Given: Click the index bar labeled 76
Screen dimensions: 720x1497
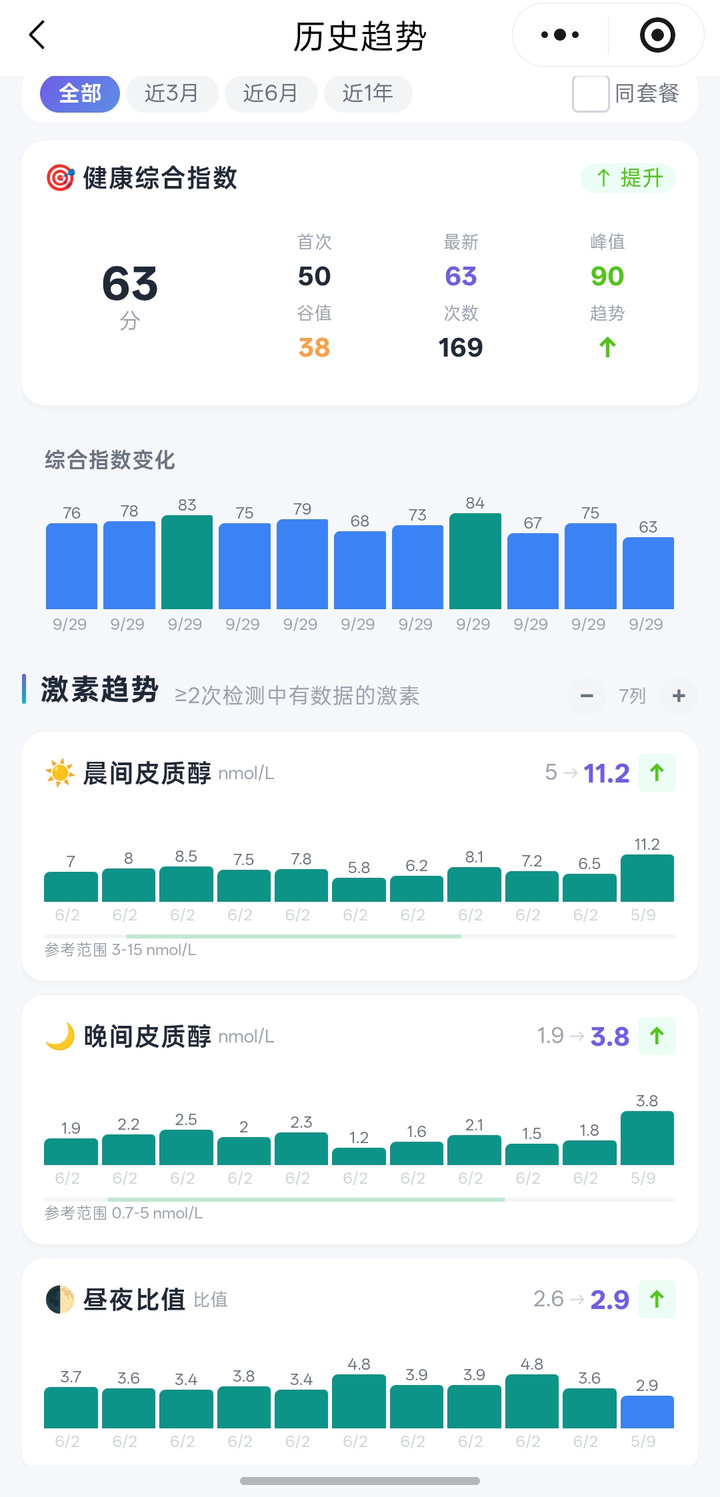Looking at the screenshot, I should click(72, 566).
